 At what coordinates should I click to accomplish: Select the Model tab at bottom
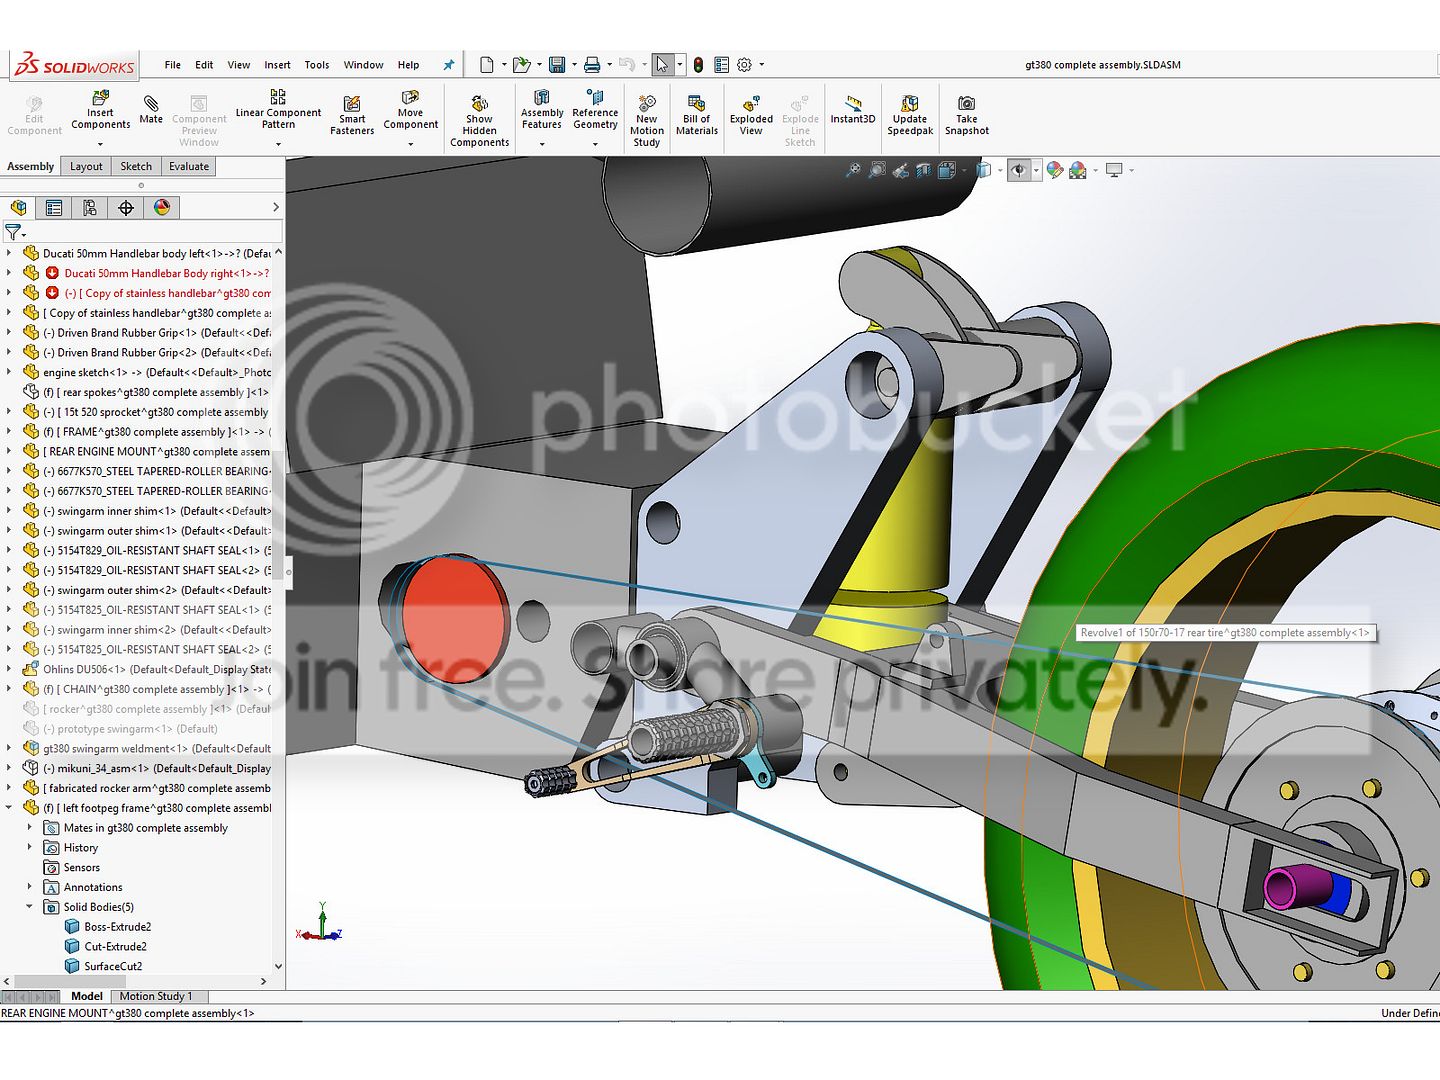[x=87, y=996]
